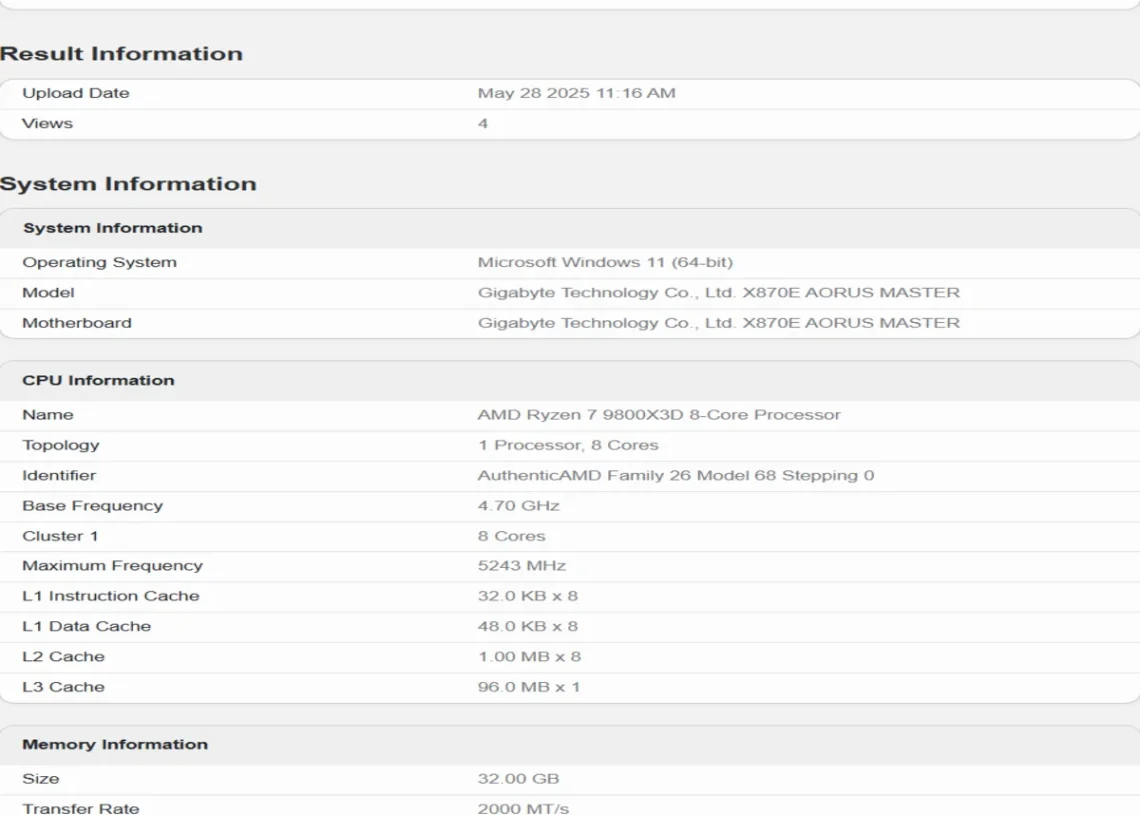Image resolution: width=1140 pixels, height=815 pixels.
Task: Select the Identifier label
Action: pos(59,475)
